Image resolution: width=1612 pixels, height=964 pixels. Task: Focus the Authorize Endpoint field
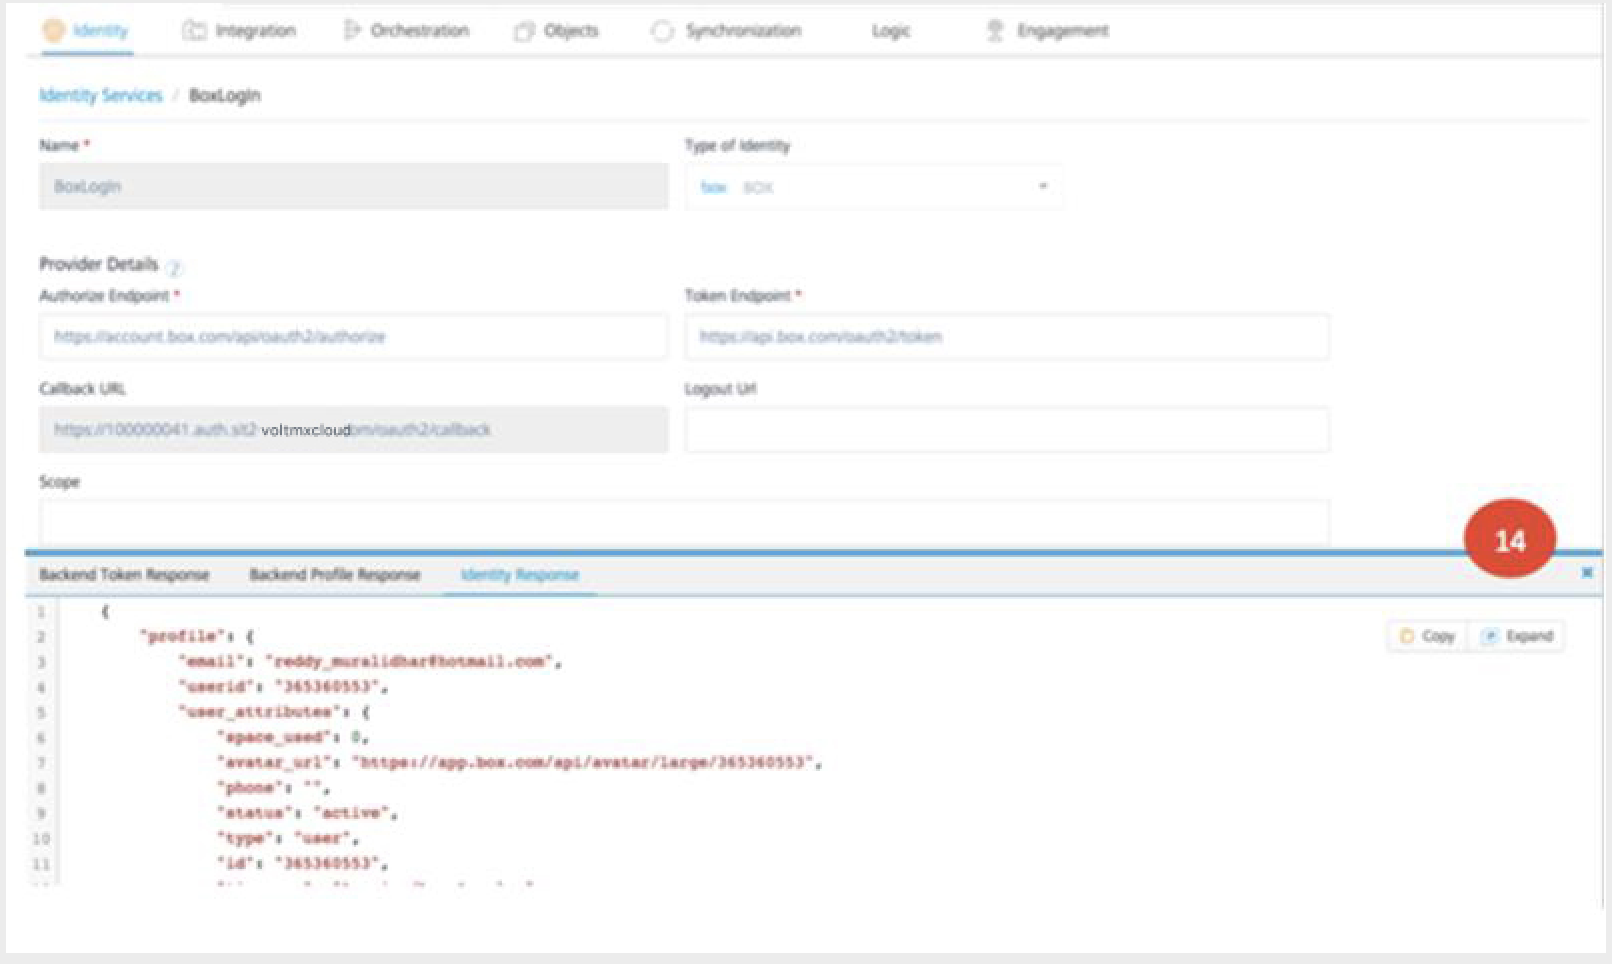(x=354, y=337)
